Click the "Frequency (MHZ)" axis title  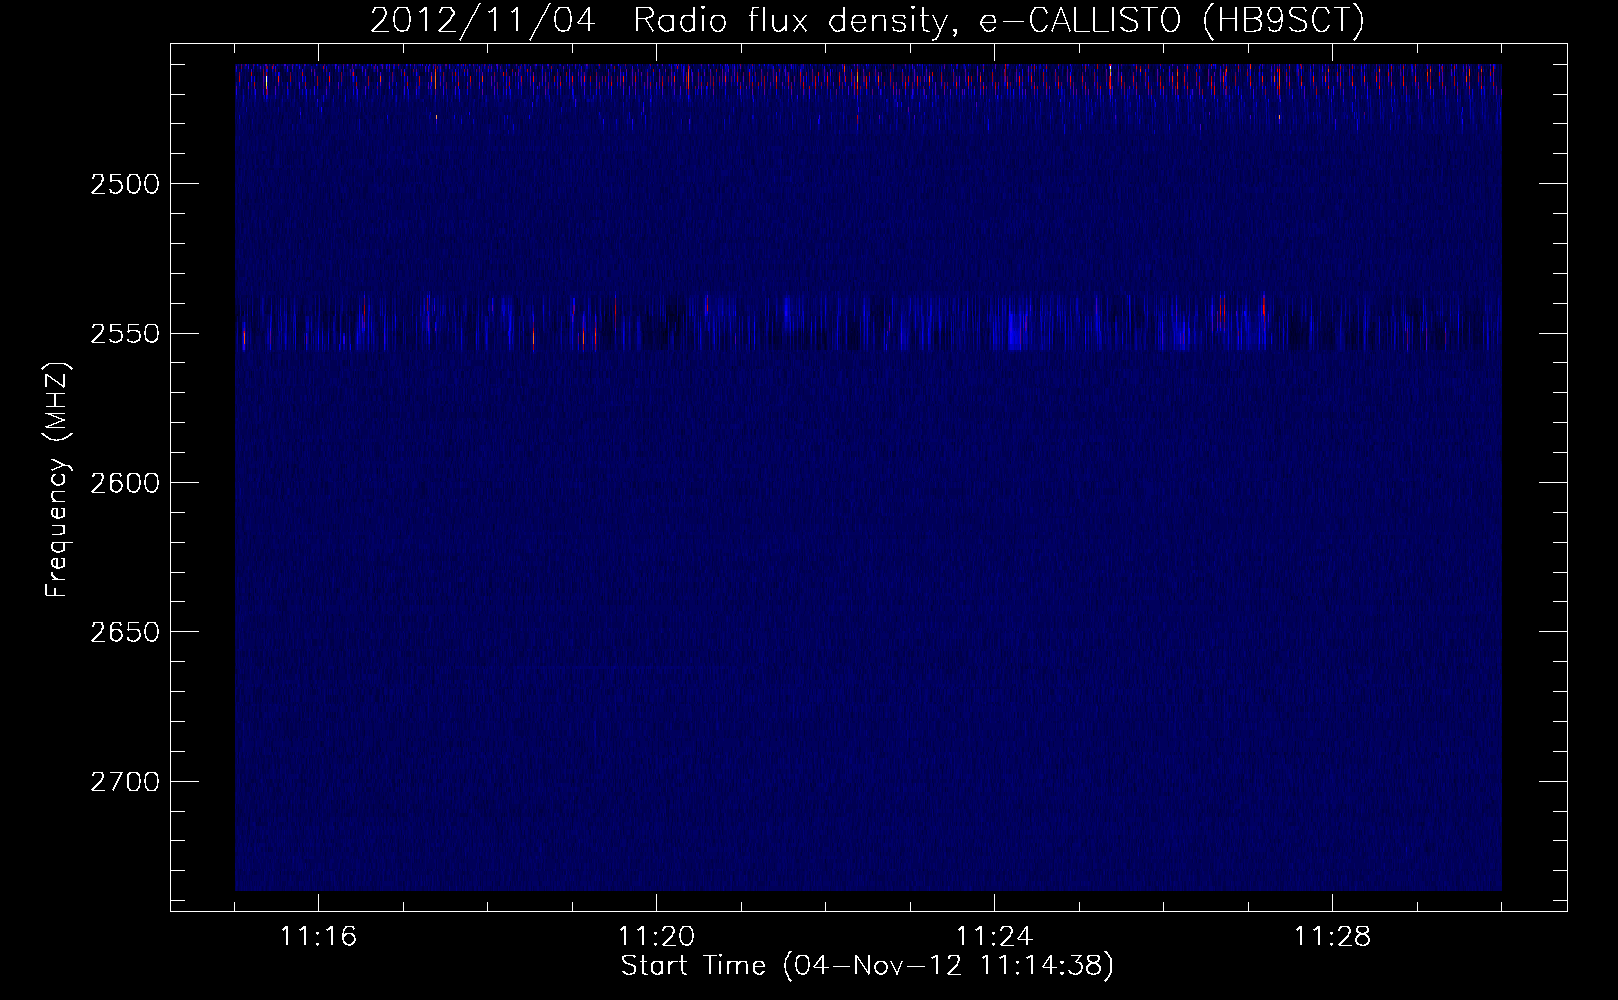coord(58,480)
